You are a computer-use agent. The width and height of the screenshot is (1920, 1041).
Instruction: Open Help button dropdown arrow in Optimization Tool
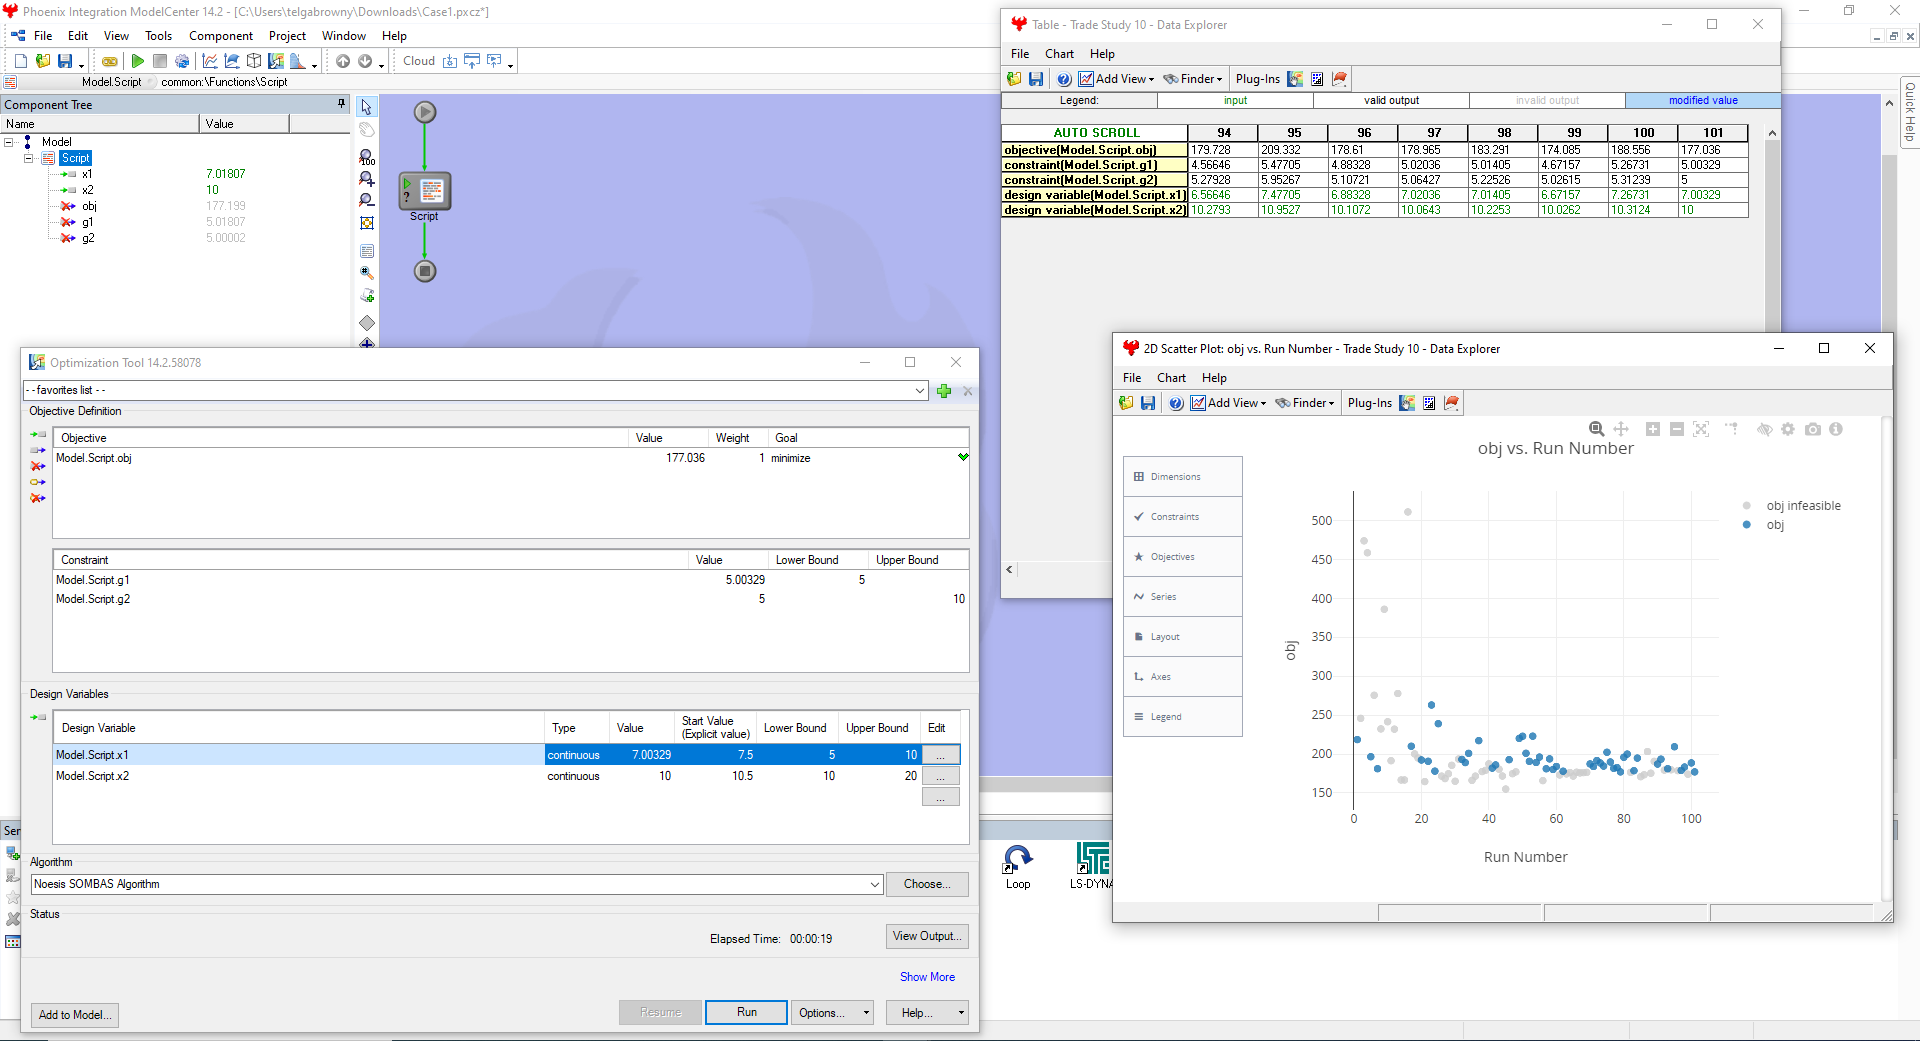(961, 1013)
